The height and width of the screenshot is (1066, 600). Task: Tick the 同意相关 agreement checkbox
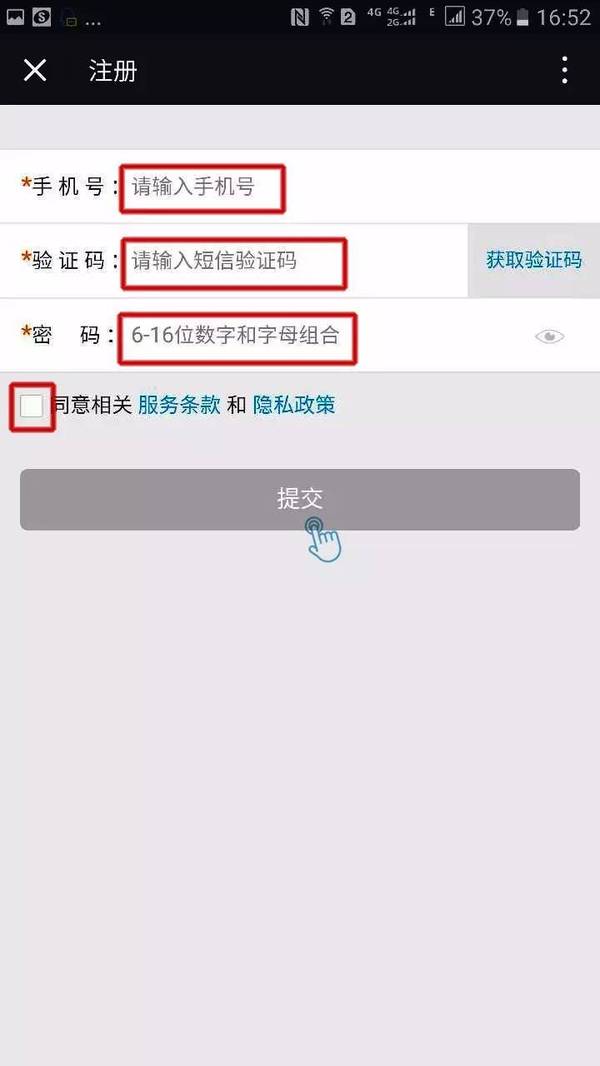[x=31, y=406]
